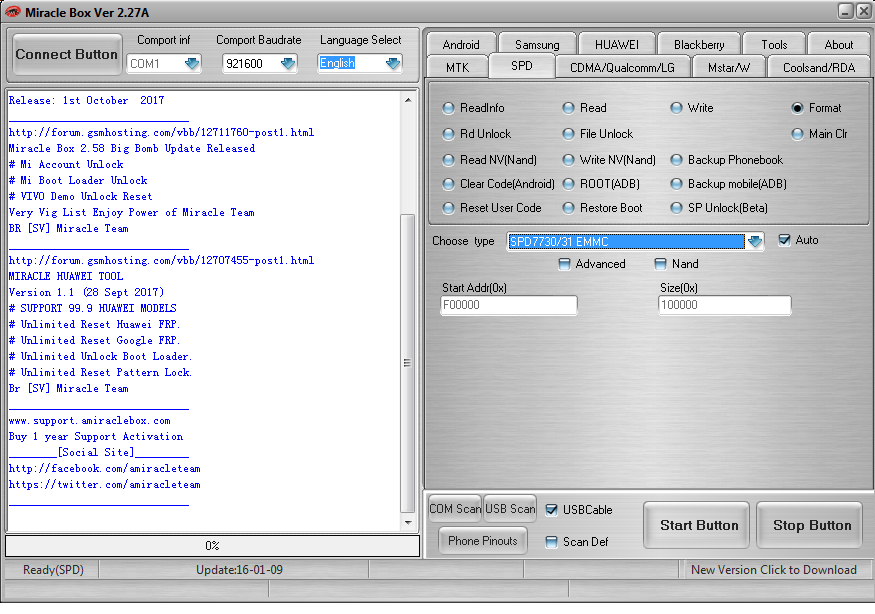This screenshot has height=614, width=875.
Task: Click the 0% progress bar
Action: click(212, 546)
